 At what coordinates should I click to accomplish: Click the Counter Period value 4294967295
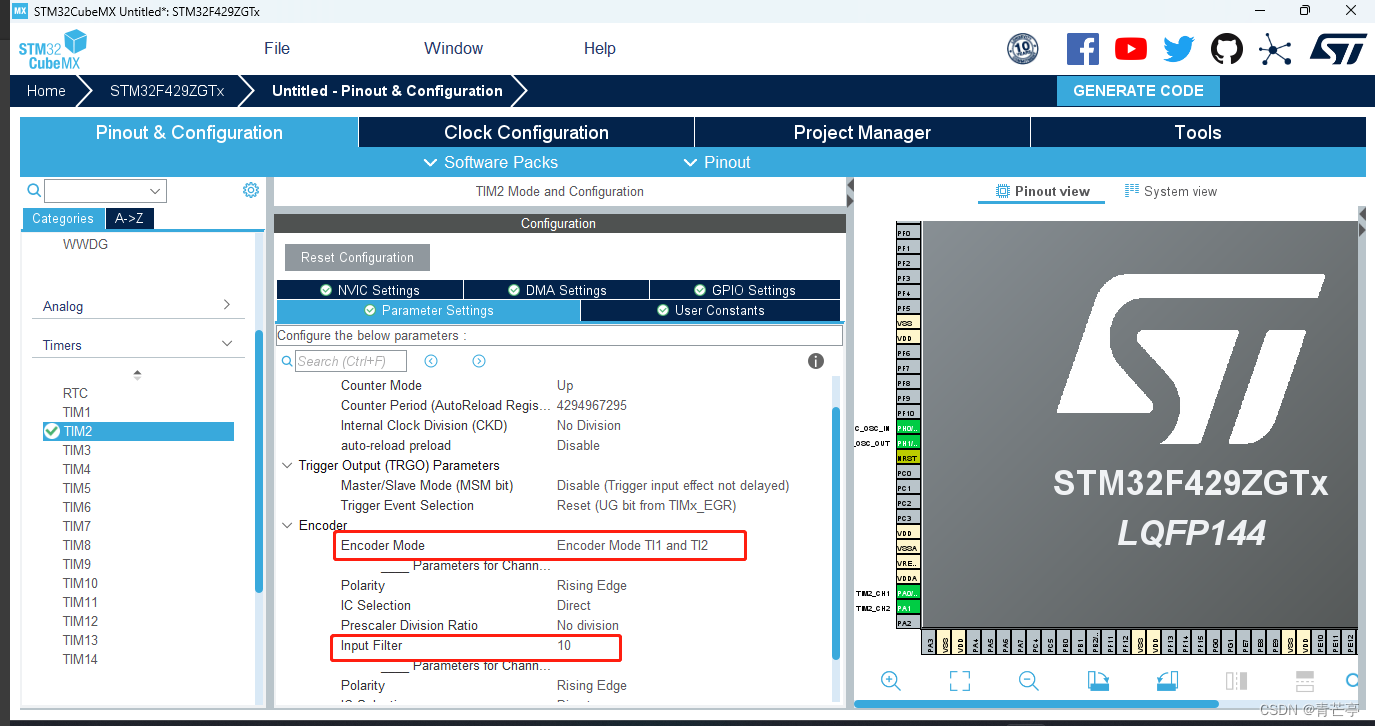[x=592, y=406]
